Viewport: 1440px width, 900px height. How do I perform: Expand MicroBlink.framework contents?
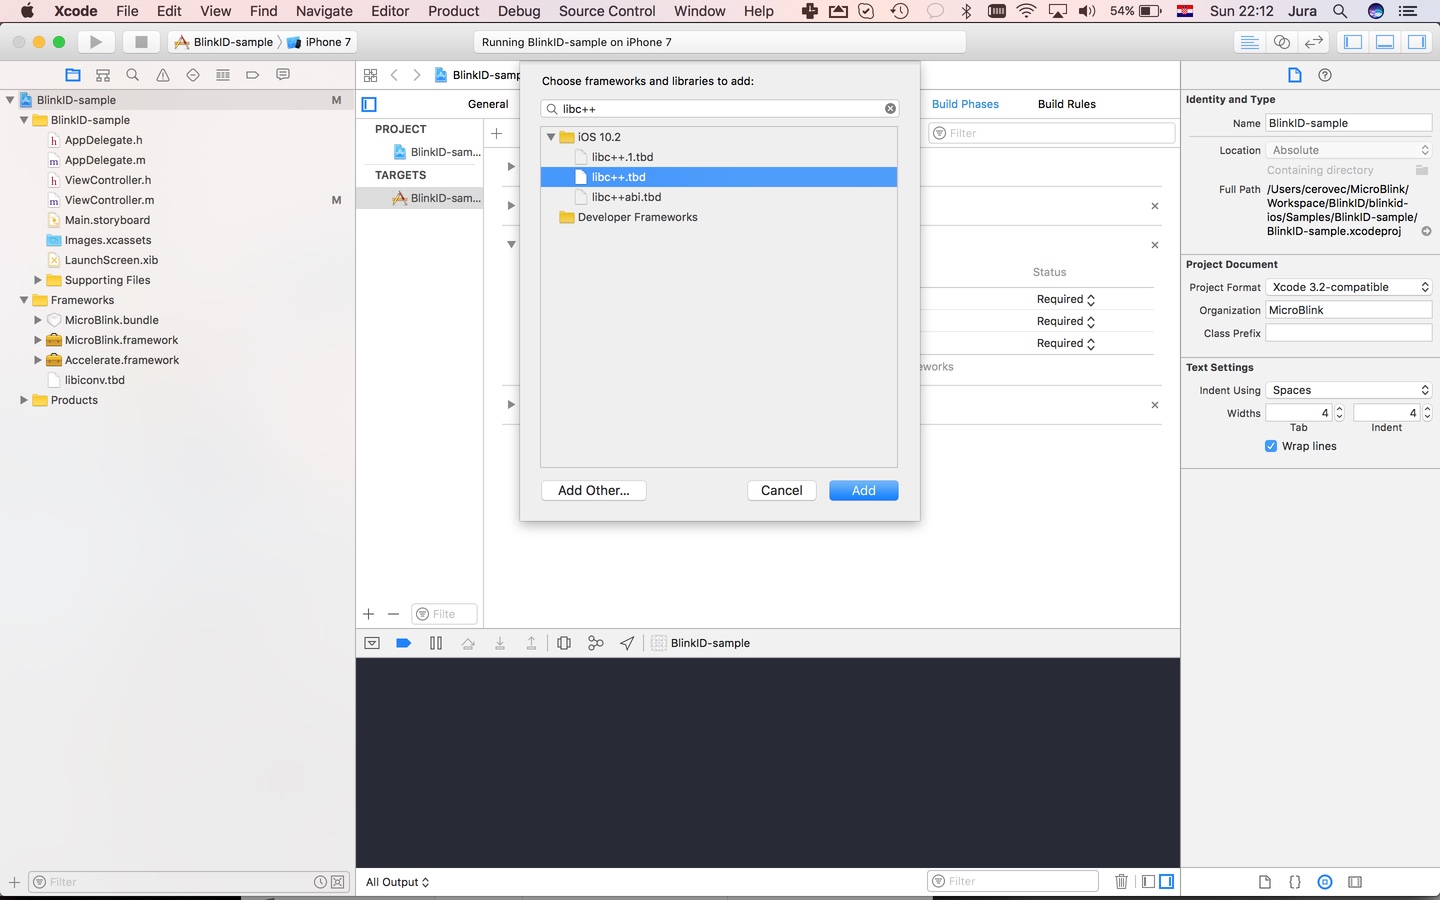[x=38, y=340]
